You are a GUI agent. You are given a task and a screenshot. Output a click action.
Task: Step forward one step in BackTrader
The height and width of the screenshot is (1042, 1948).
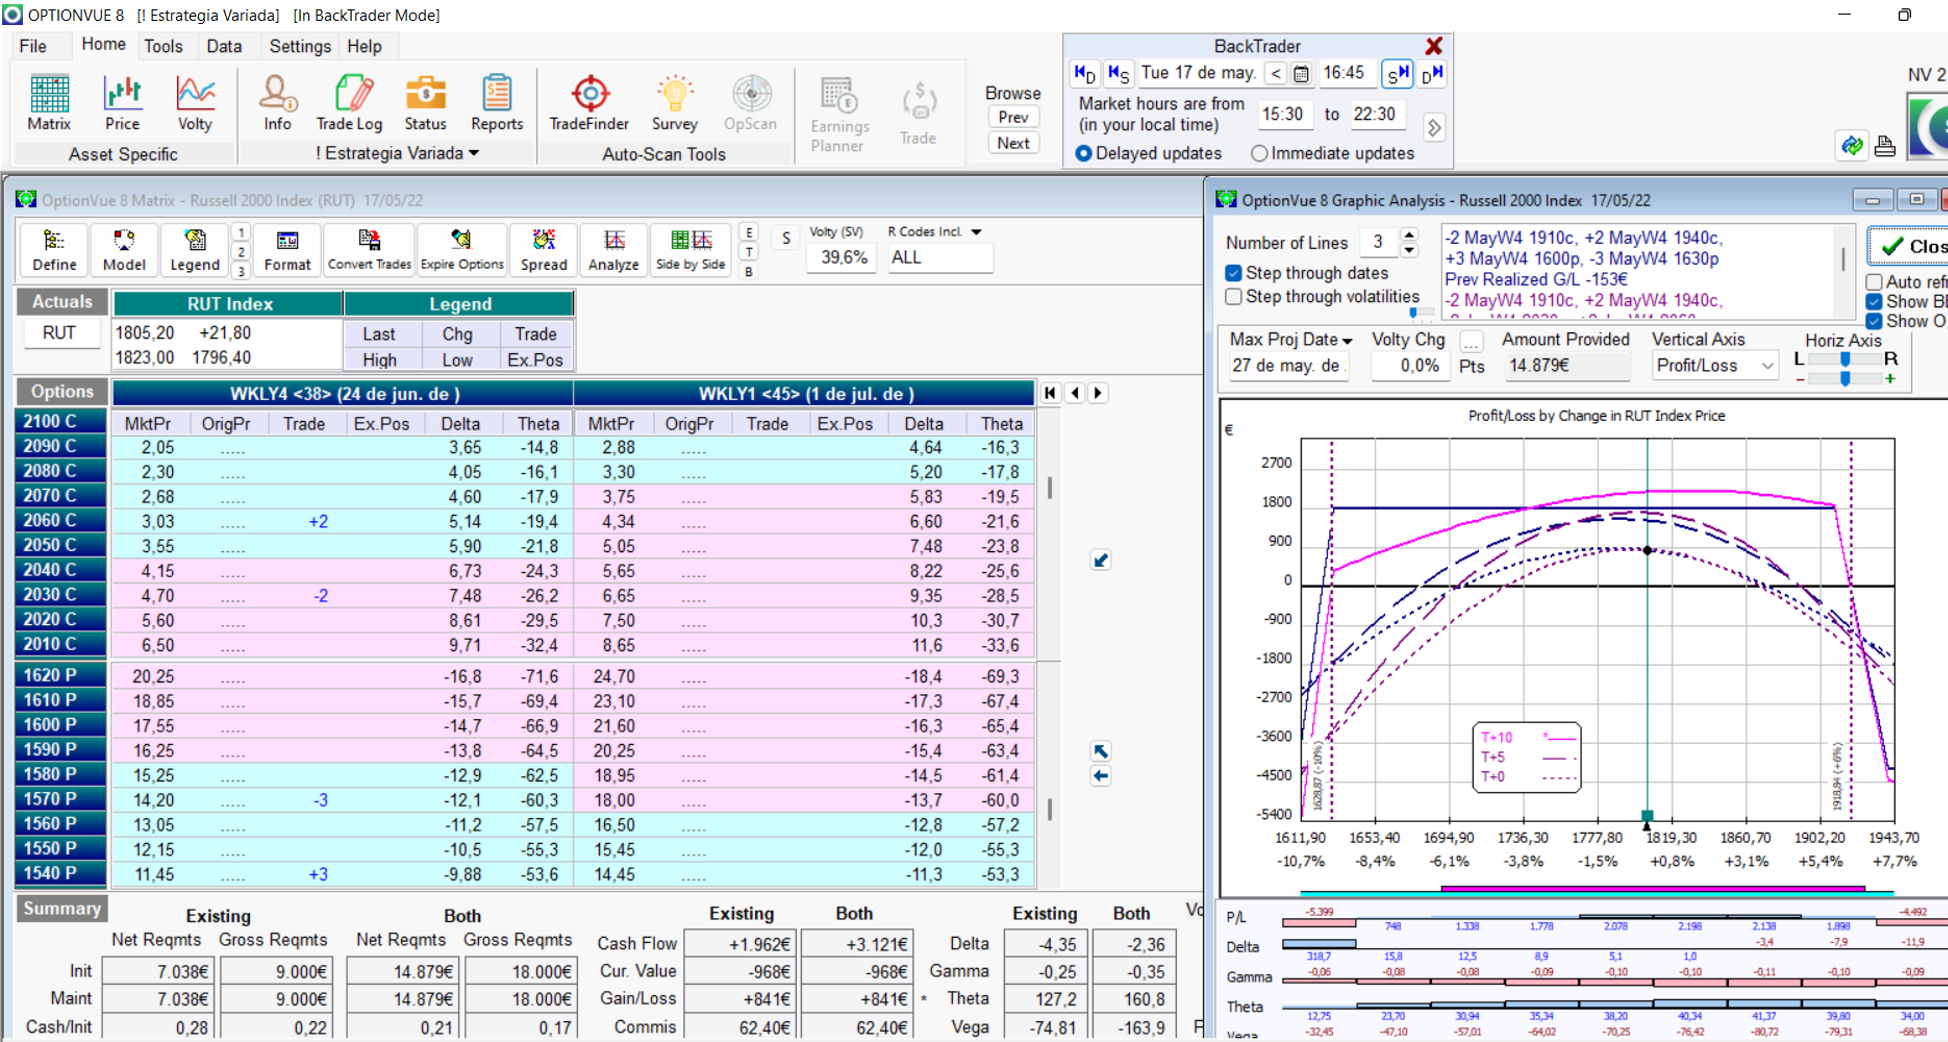click(x=1396, y=73)
